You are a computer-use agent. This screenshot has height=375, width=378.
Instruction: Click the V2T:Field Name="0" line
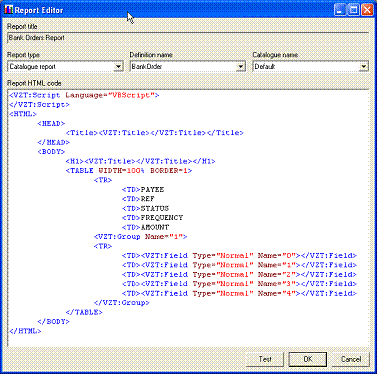tap(239, 256)
